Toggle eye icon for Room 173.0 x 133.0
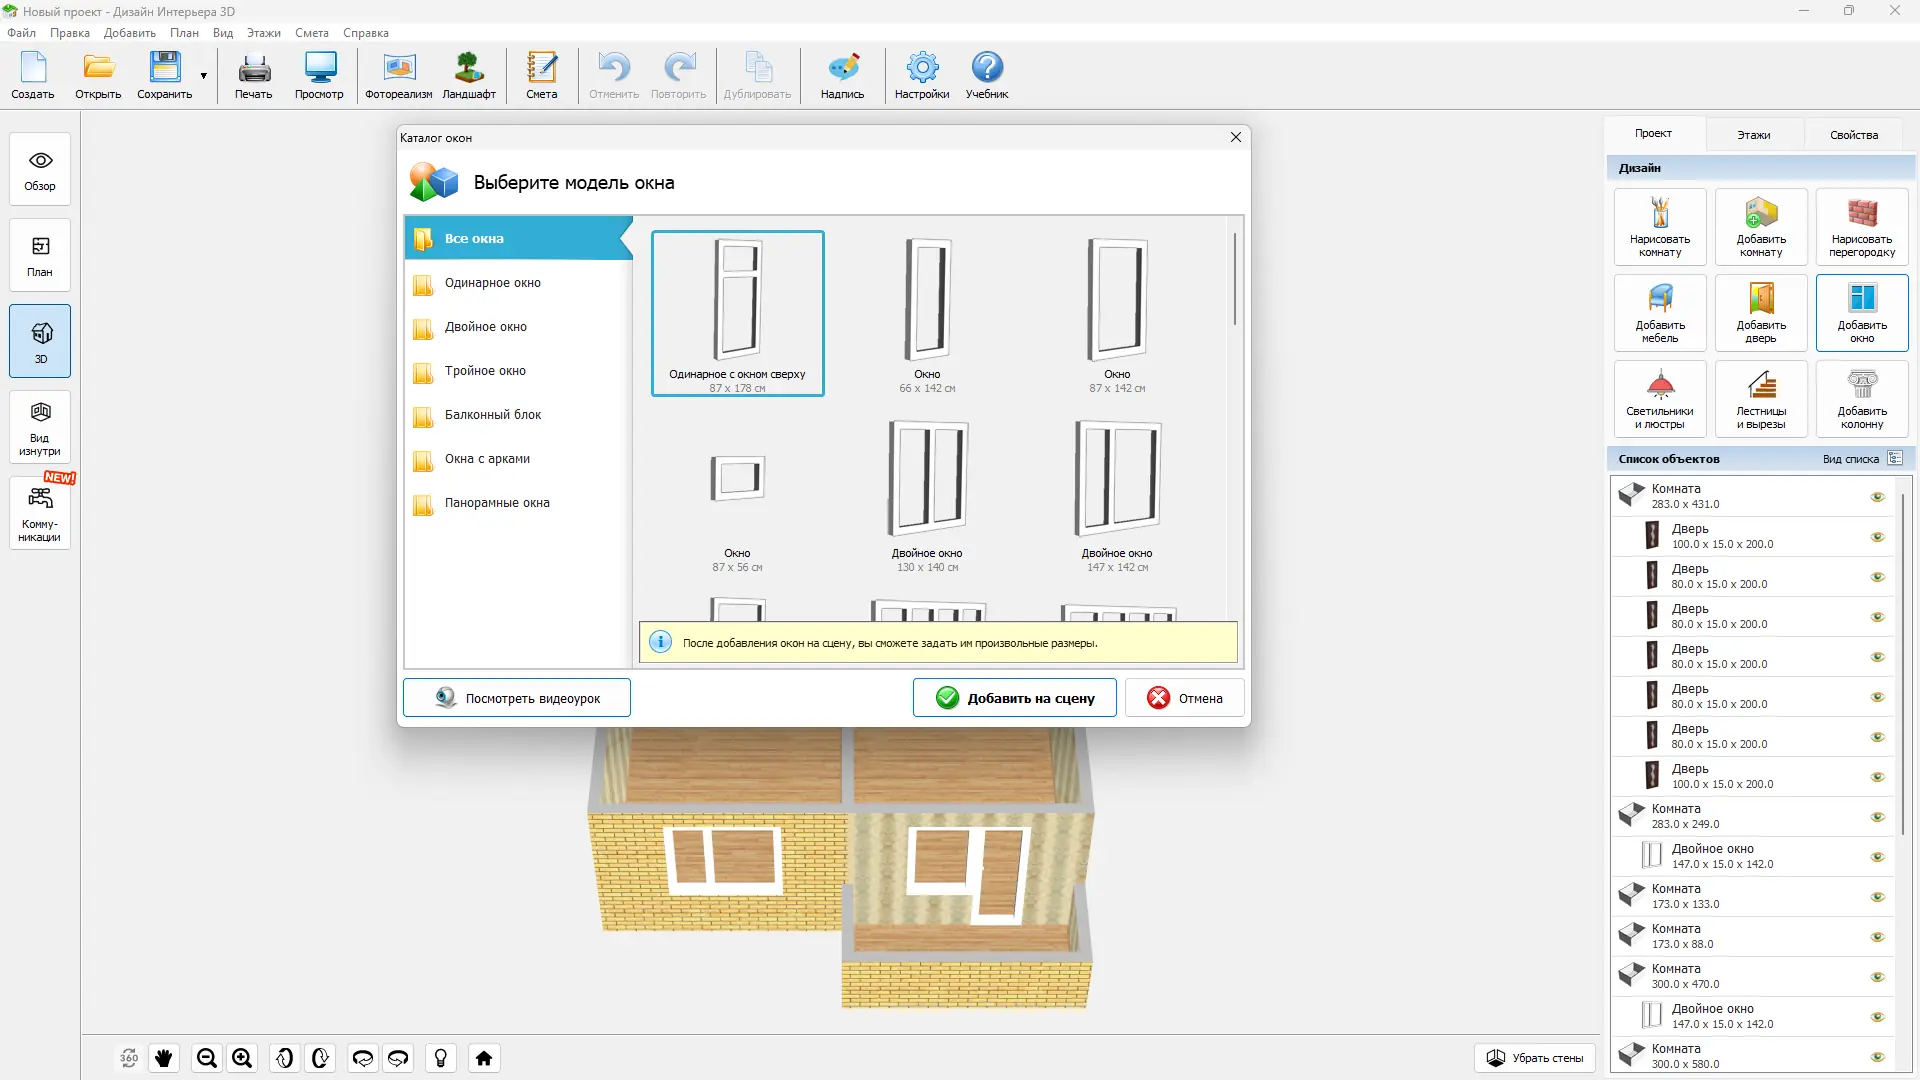Image resolution: width=1920 pixels, height=1080 pixels. 1877,897
